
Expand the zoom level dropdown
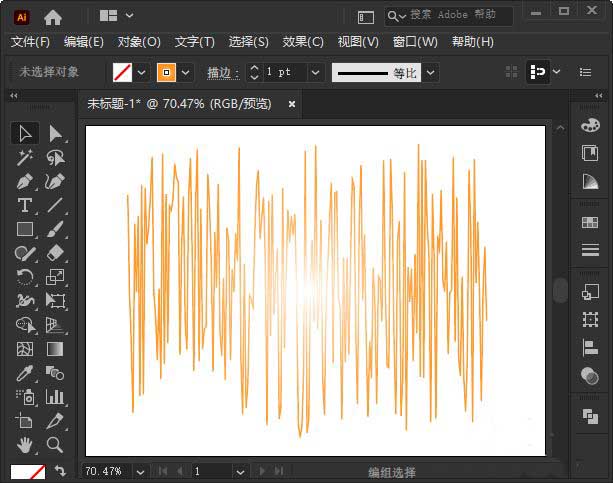(x=139, y=470)
